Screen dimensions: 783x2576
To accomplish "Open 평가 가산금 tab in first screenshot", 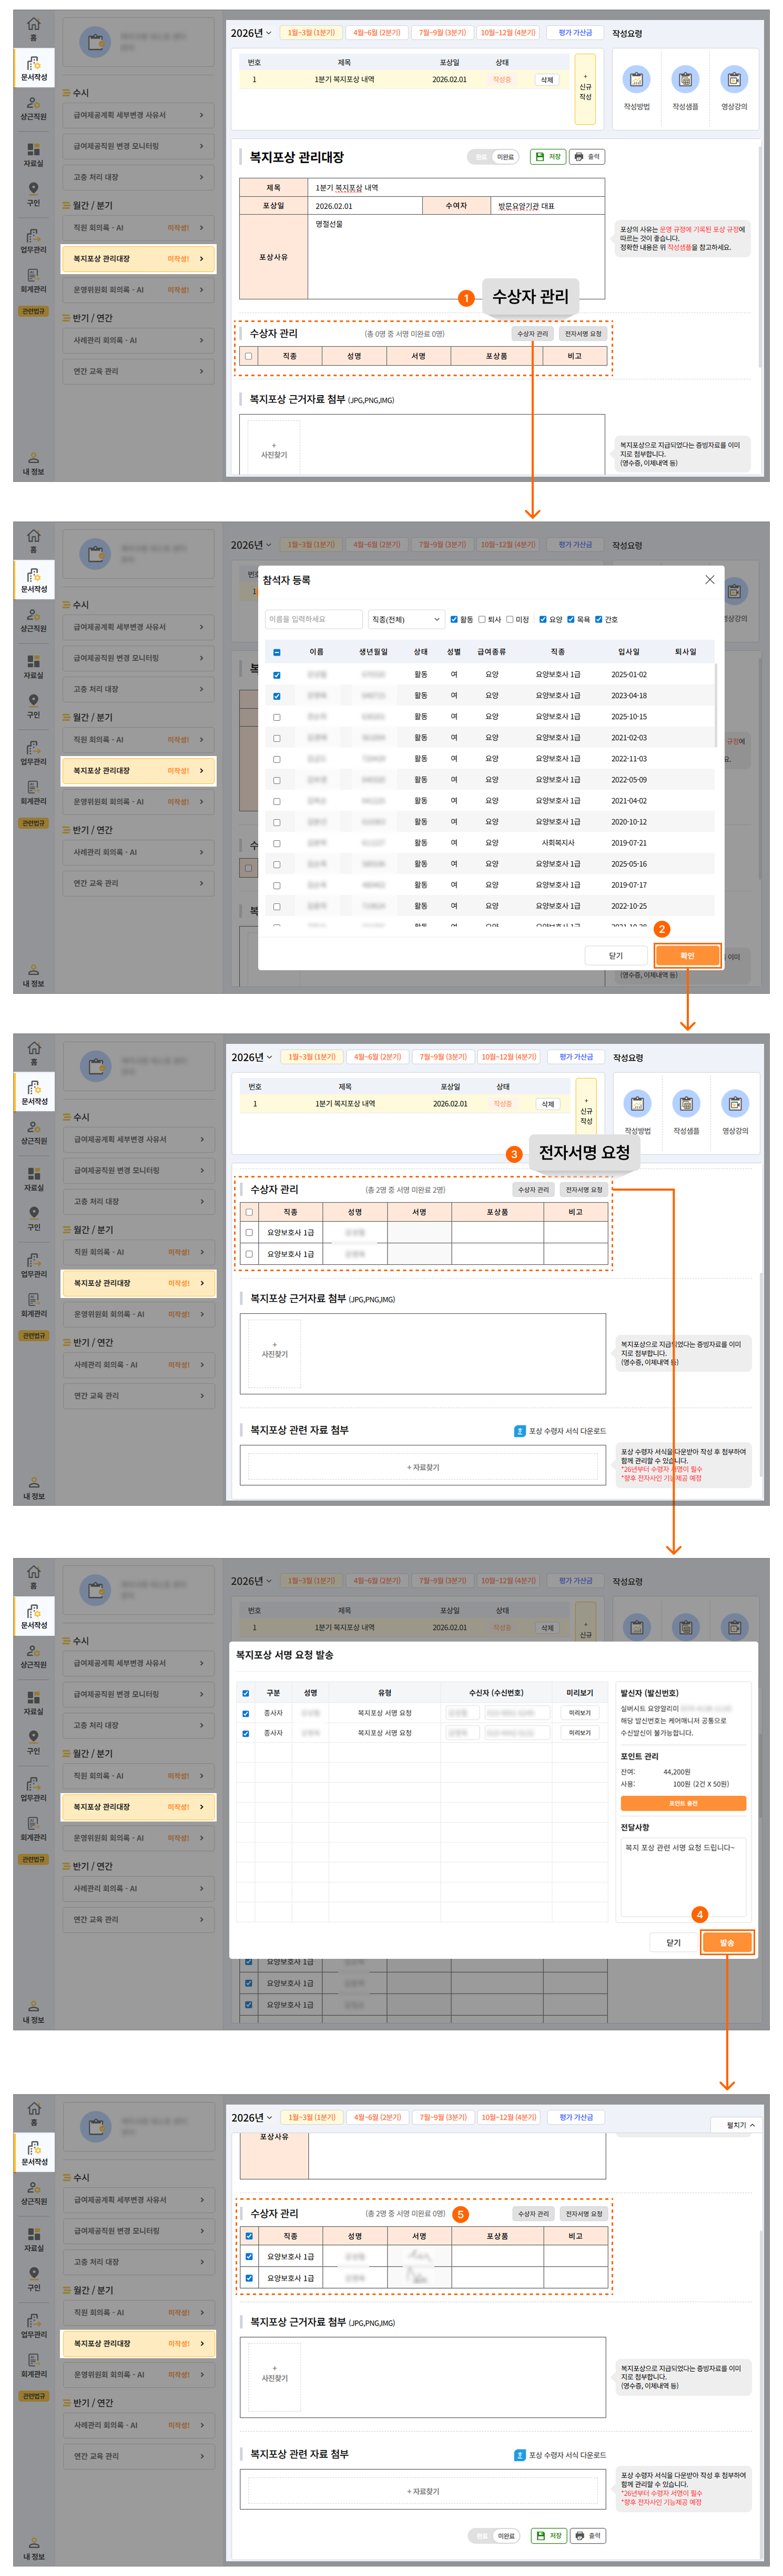I will coord(575,33).
